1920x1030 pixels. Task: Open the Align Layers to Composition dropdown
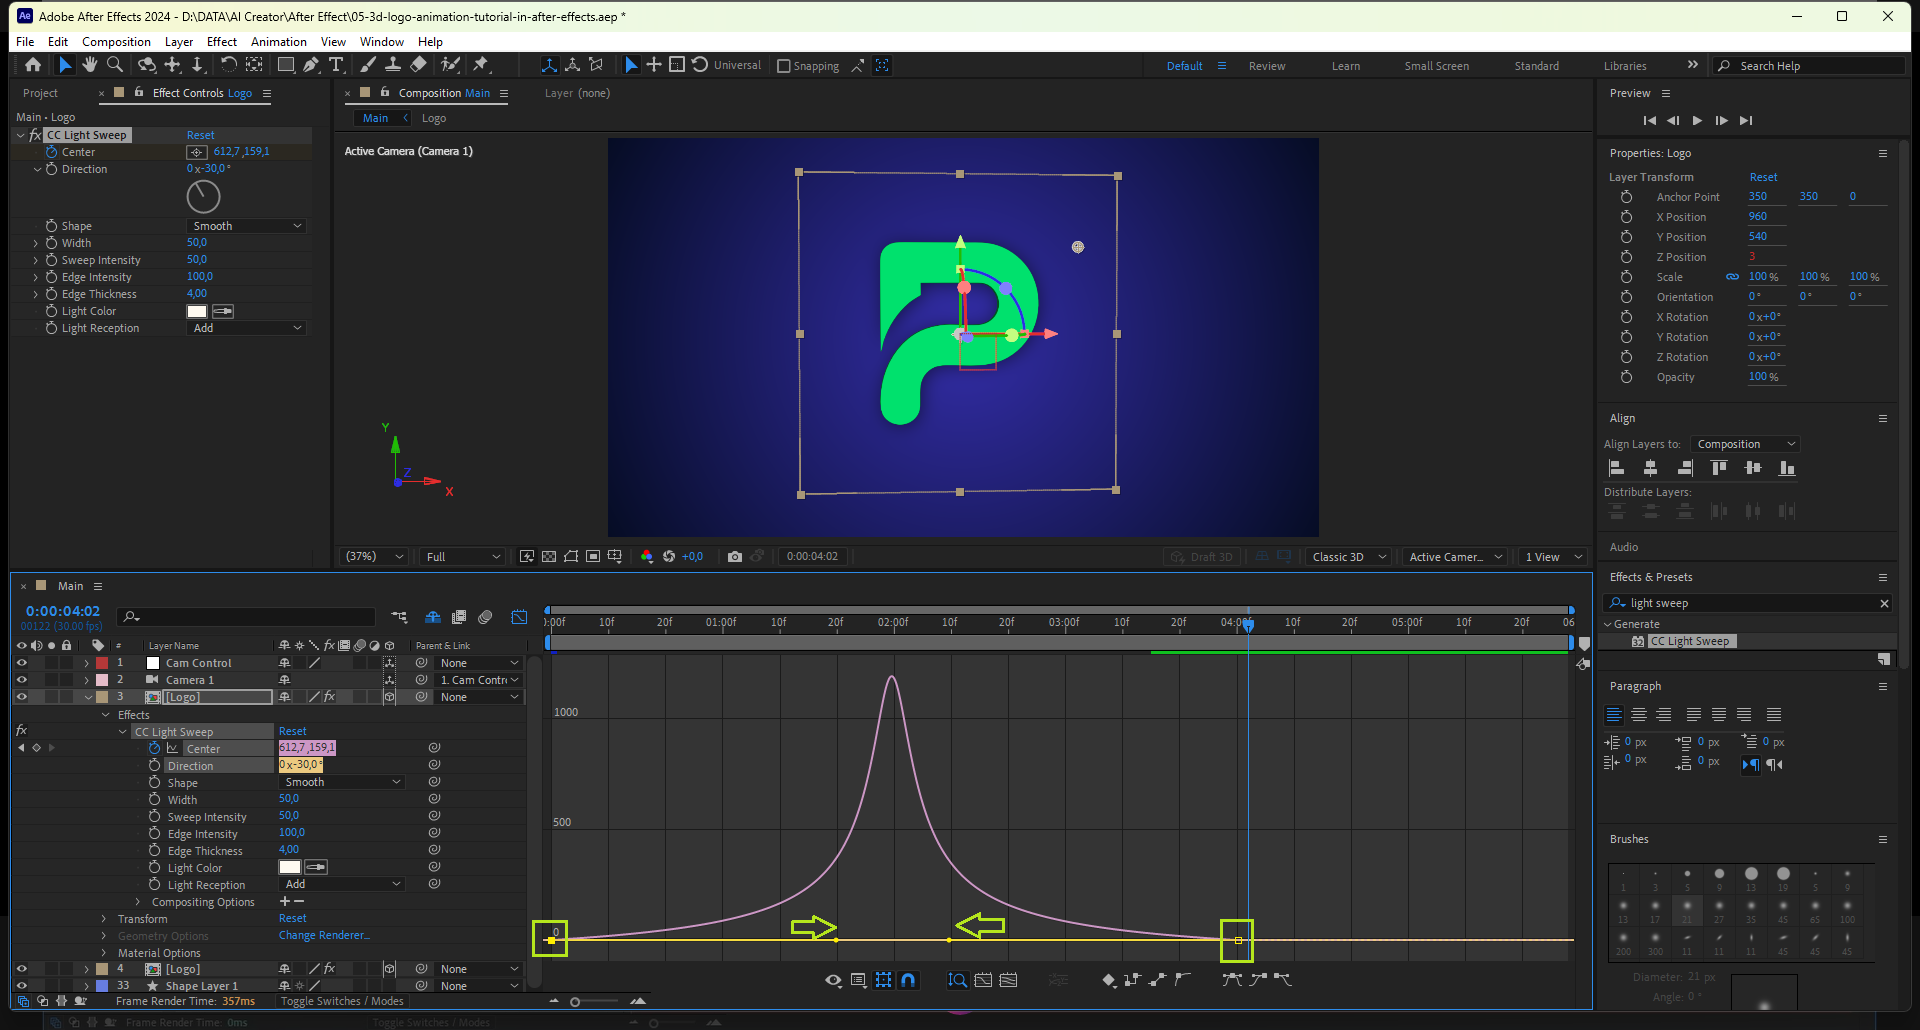1745,444
